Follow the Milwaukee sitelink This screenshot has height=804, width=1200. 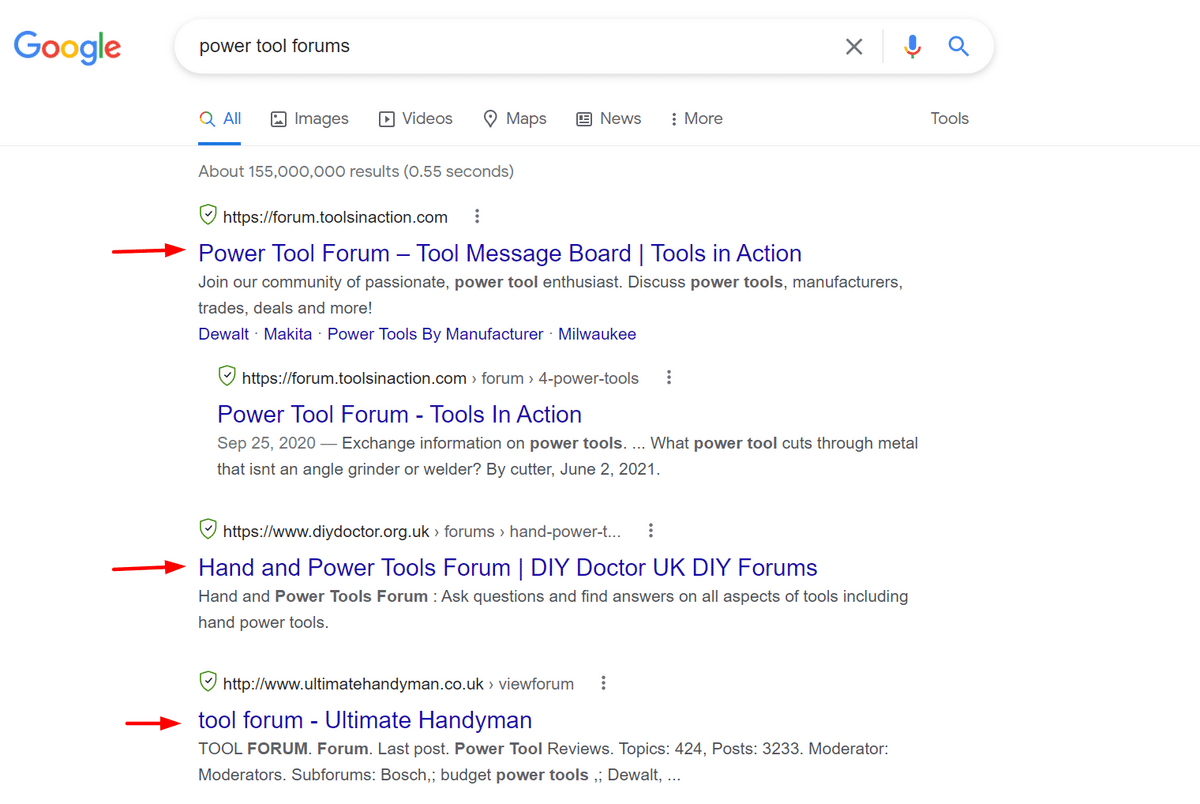(x=597, y=334)
